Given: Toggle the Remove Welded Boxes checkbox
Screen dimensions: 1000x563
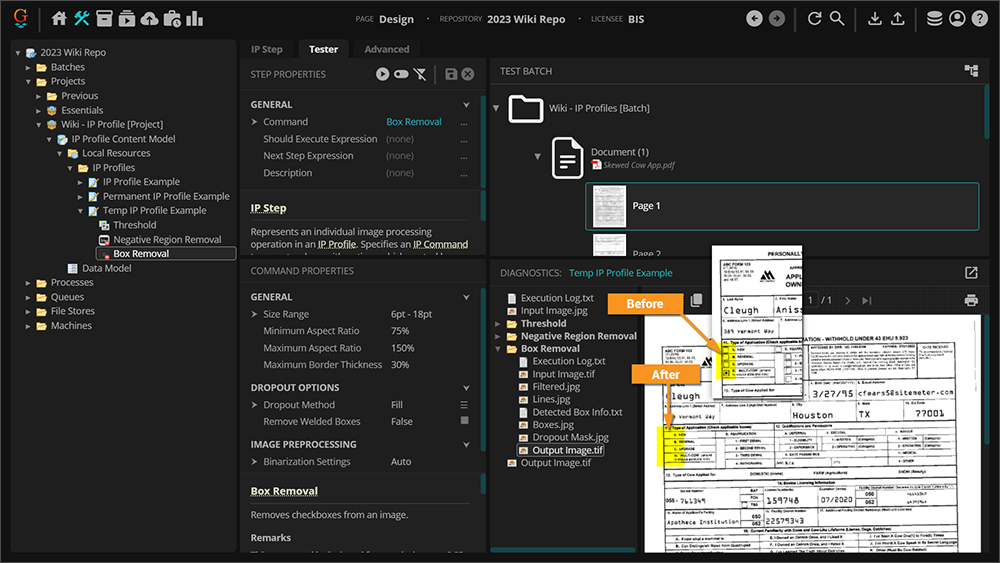Looking at the screenshot, I should 464,421.
